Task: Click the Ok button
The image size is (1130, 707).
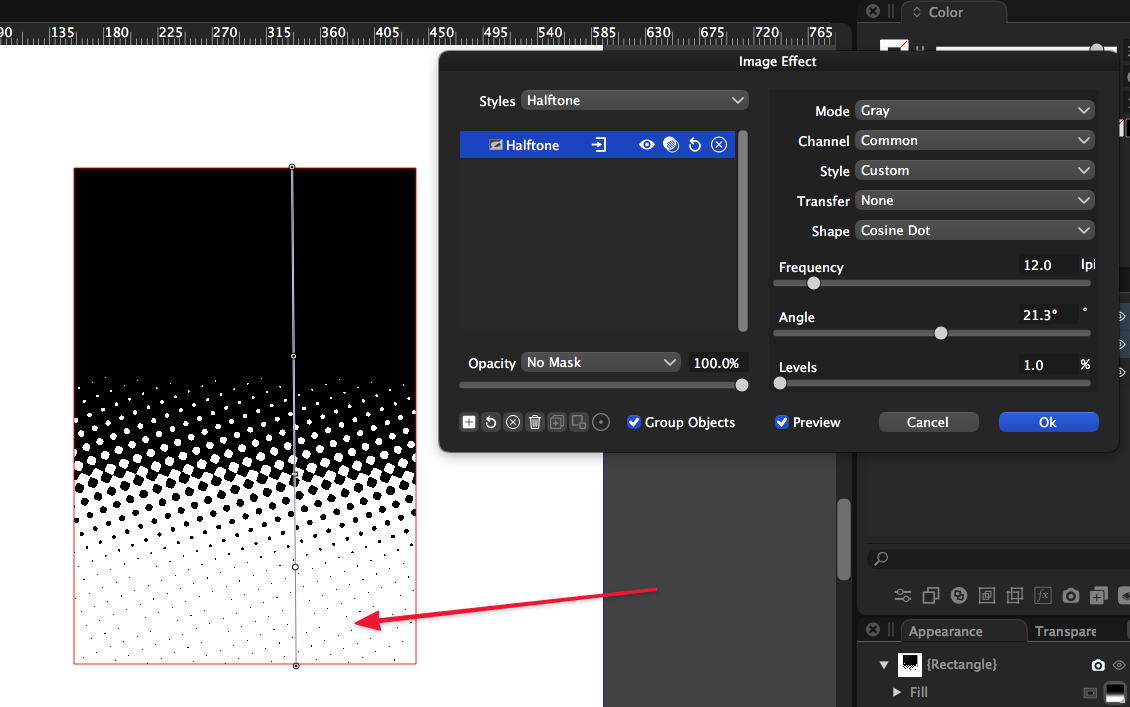Action: [1048, 423]
